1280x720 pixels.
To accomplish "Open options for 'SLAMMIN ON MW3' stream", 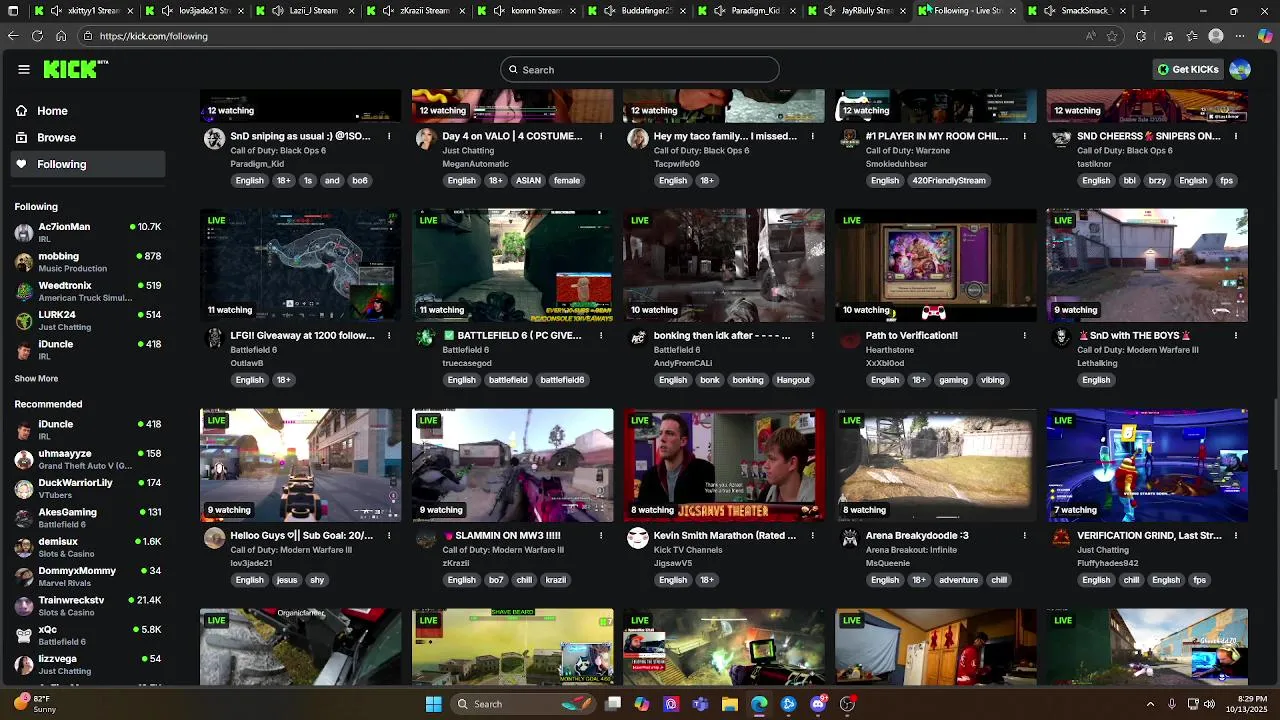I will point(601,536).
